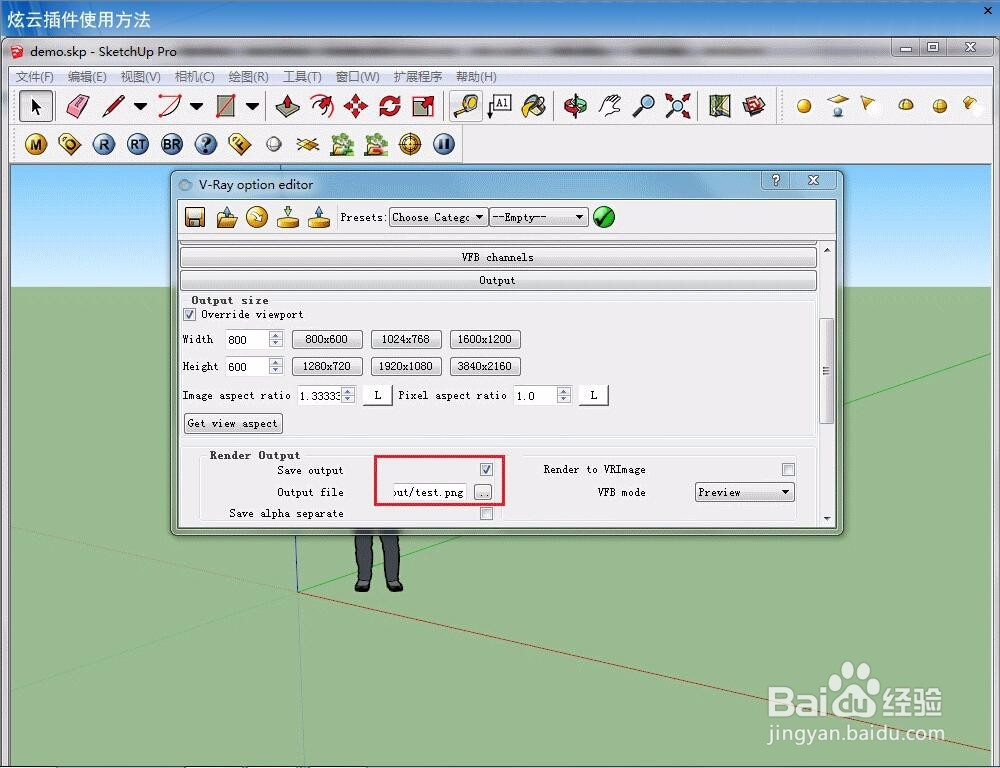Expand the VFB channels rollout
The image size is (1000, 768).
pos(498,257)
